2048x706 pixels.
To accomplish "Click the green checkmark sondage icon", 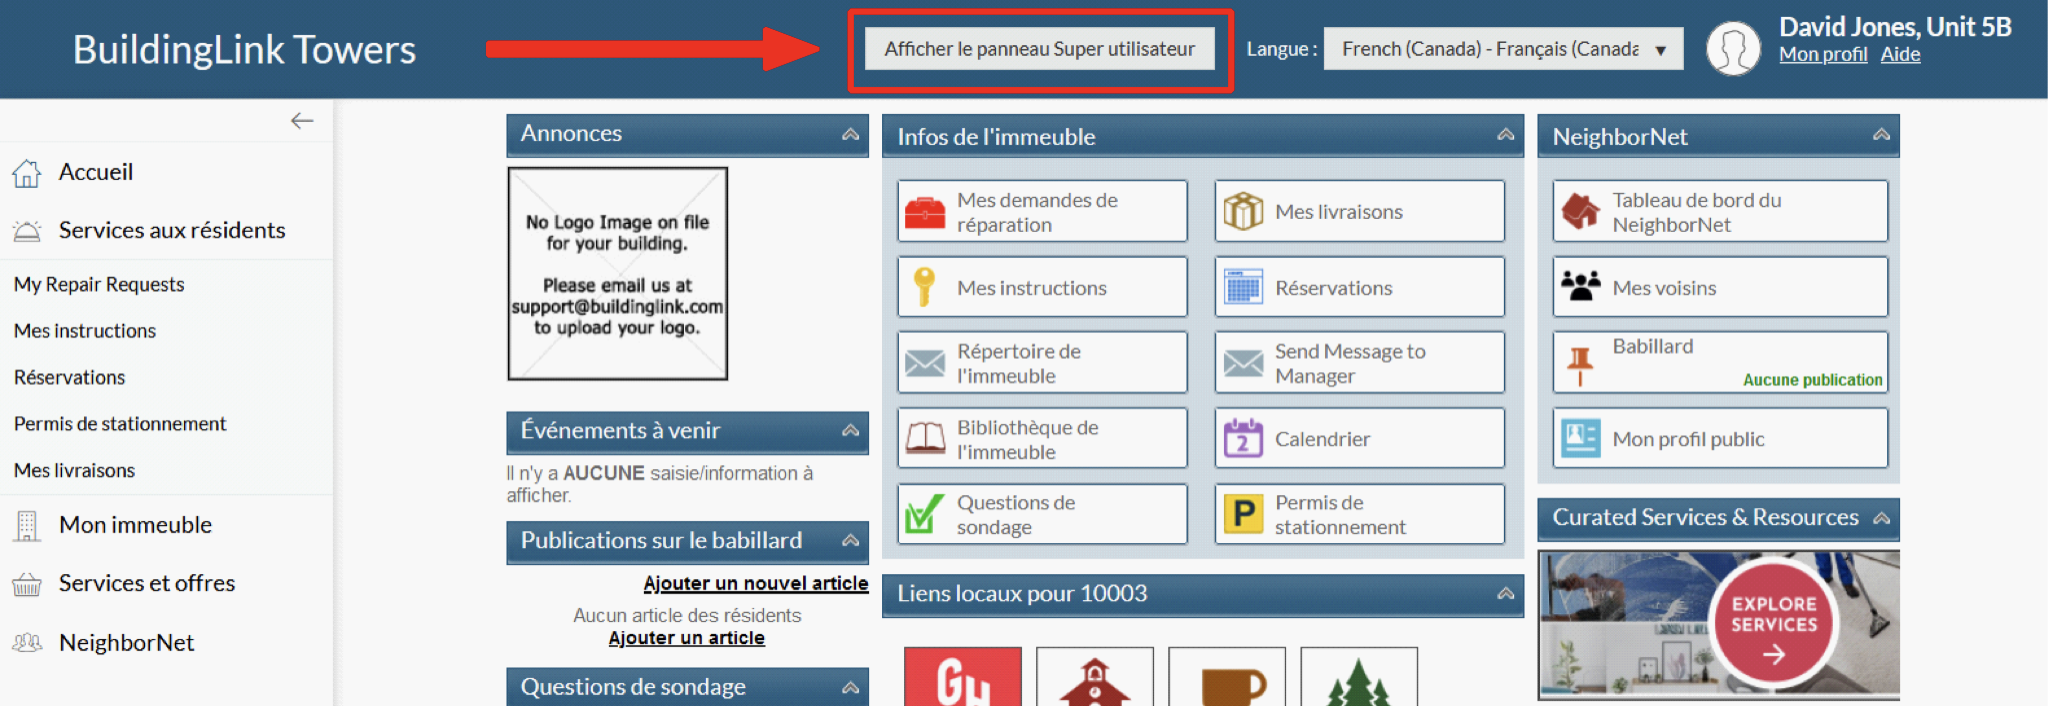I will (x=925, y=514).
